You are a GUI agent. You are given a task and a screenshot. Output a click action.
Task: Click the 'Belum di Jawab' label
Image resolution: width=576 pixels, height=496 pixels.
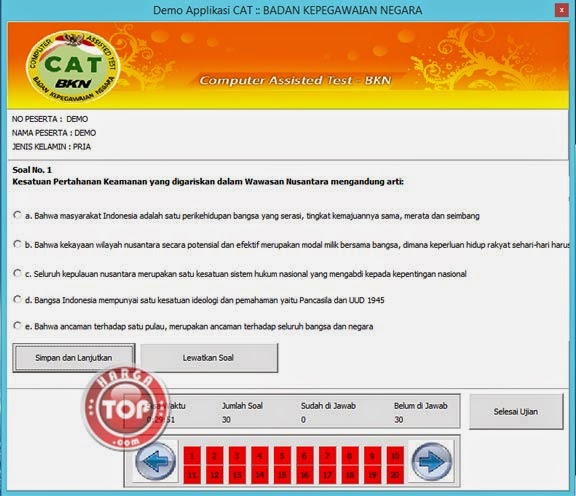[x=421, y=406]
